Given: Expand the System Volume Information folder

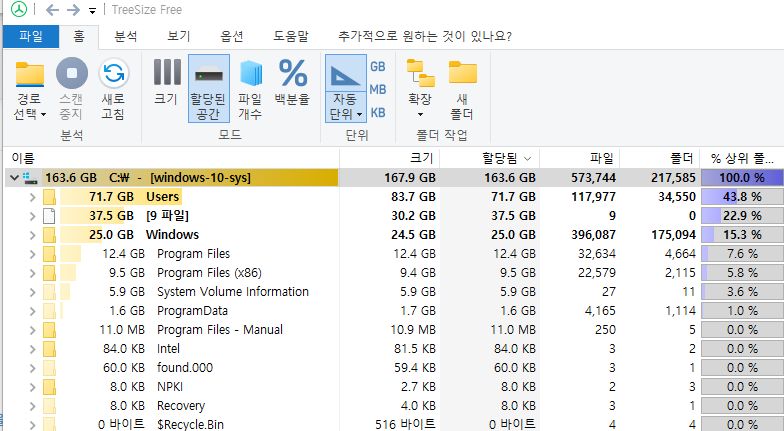Looking at the screenshot, I should click(x=32, y=292).
